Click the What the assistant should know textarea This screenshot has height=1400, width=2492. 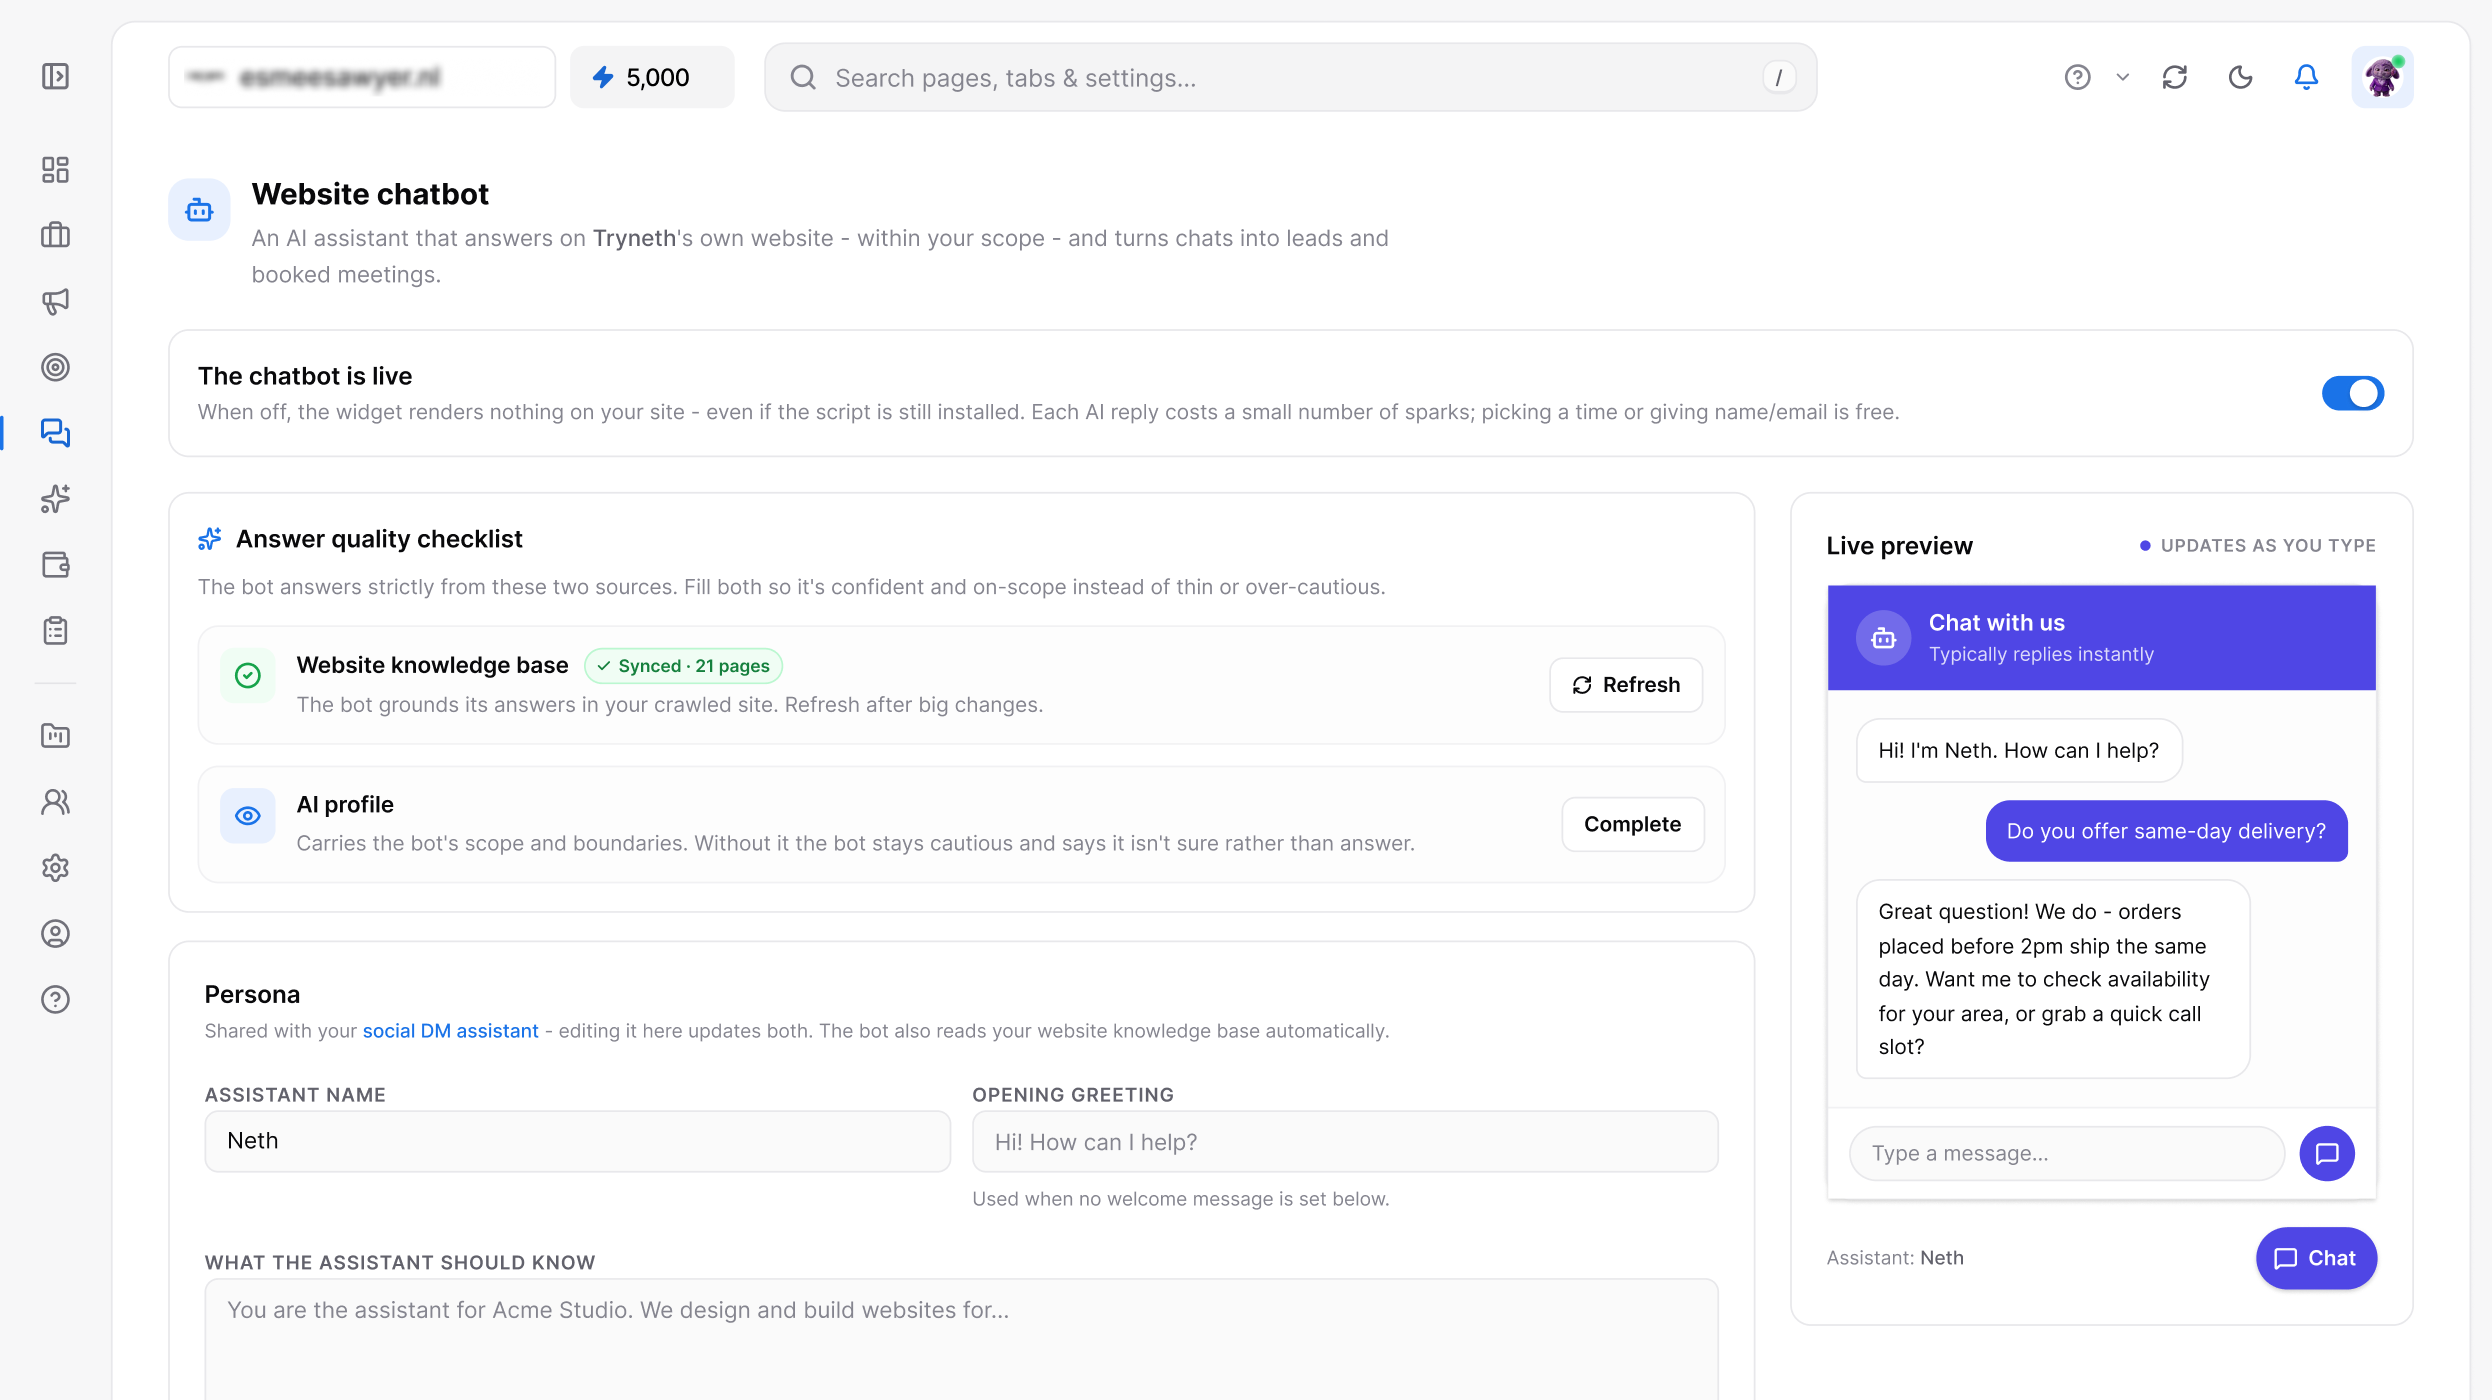[x=961, y=1340]
